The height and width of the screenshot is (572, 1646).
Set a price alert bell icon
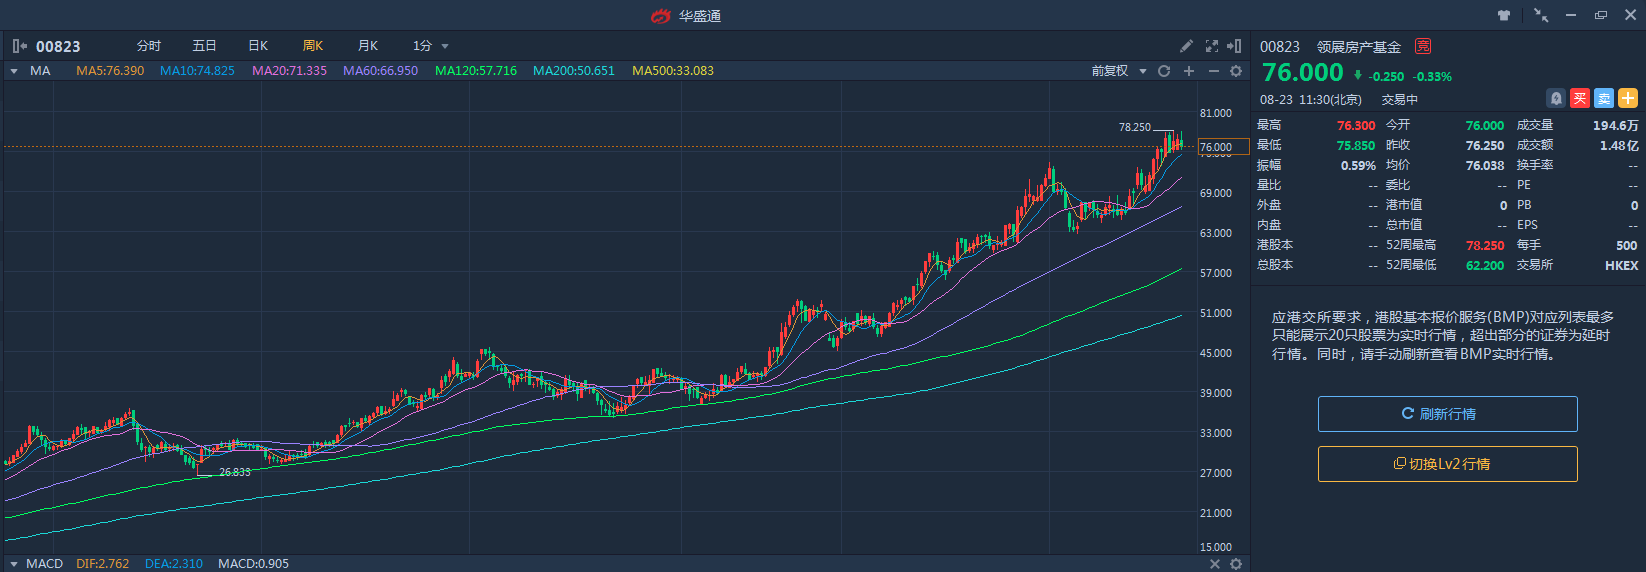[1556, 98]
